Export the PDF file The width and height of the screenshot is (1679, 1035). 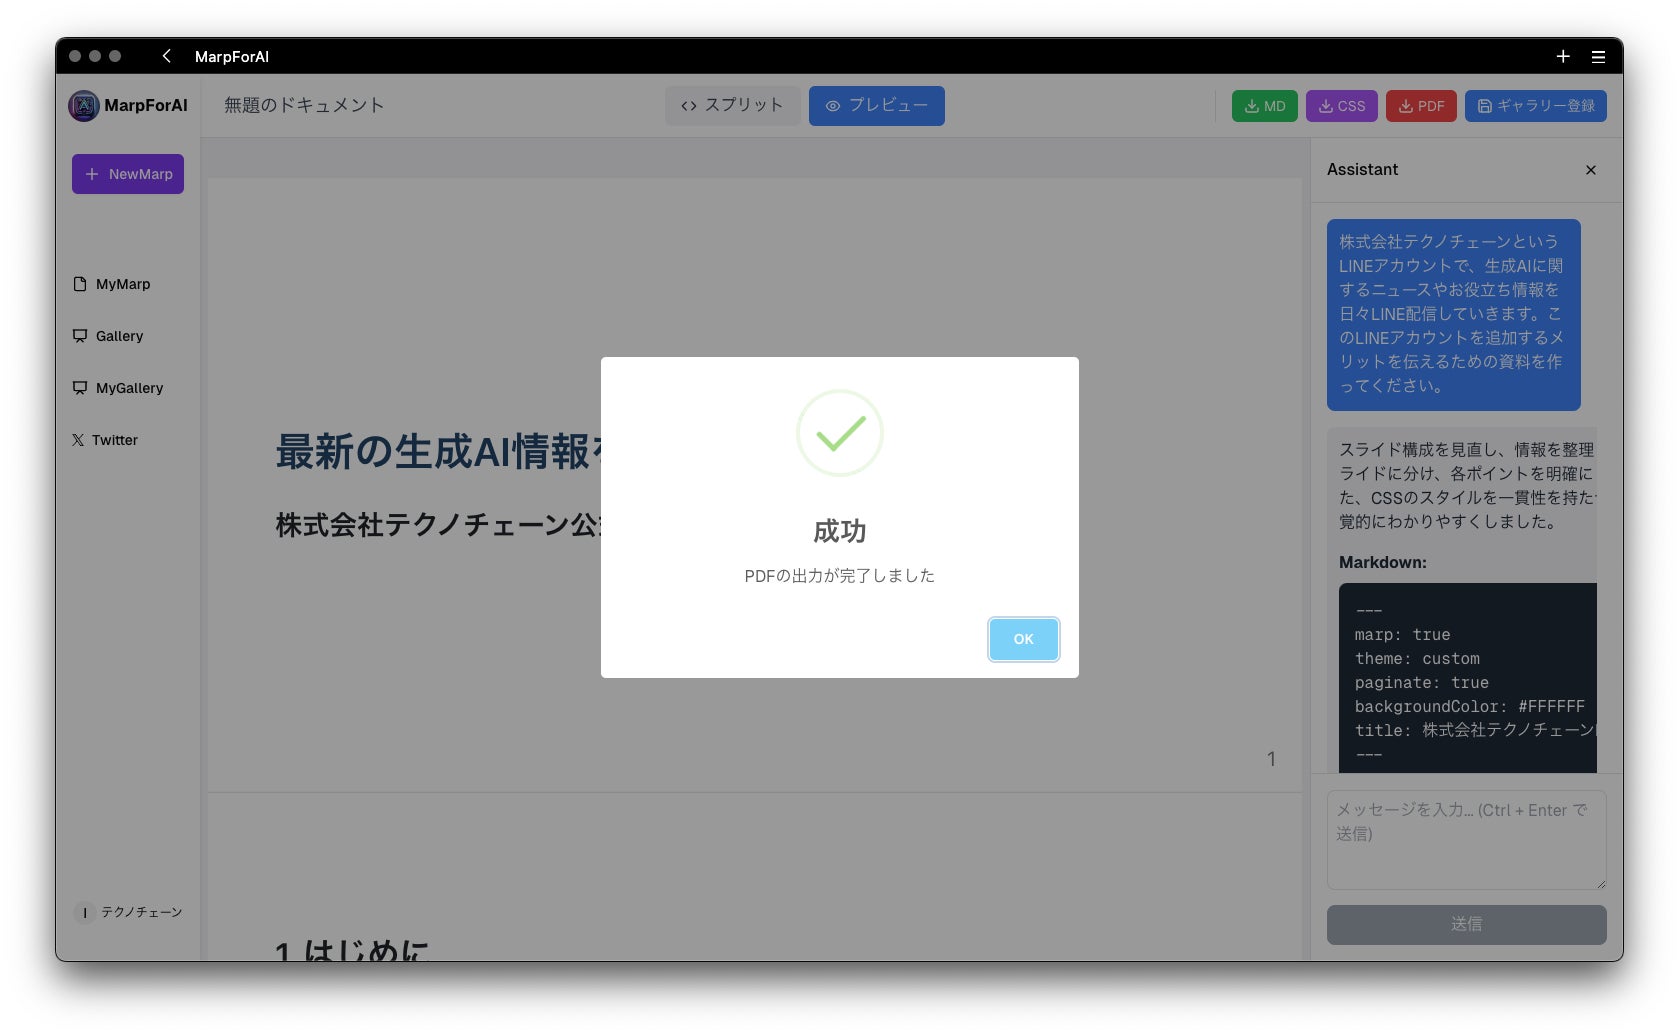1421,106
